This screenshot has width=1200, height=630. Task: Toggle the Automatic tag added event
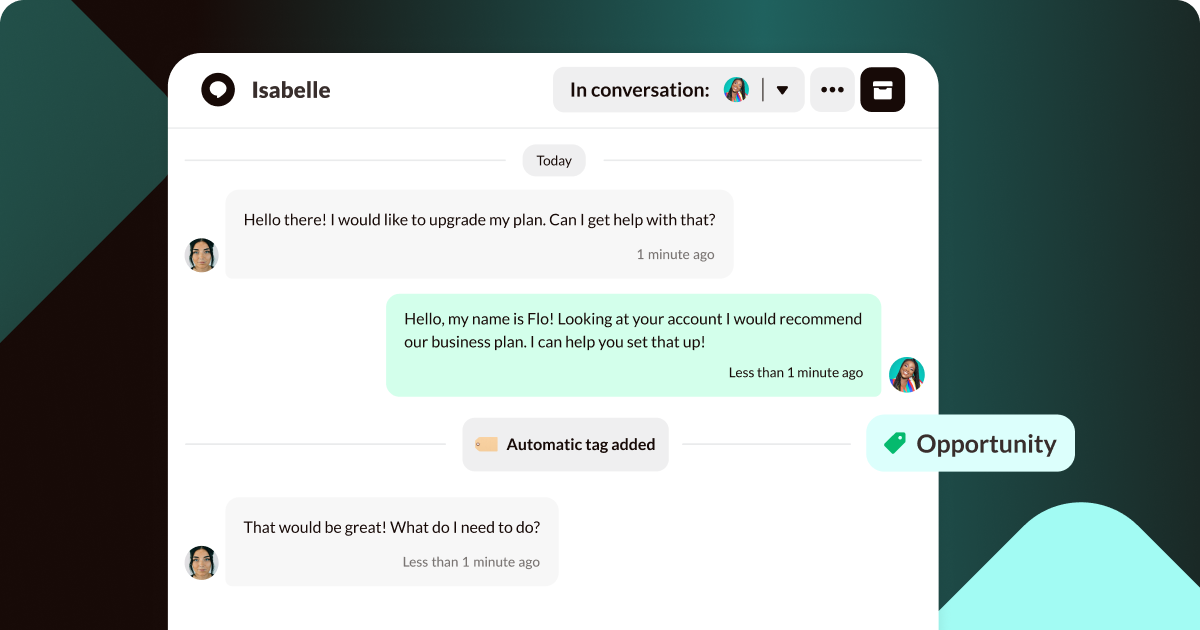coord(565,443)
